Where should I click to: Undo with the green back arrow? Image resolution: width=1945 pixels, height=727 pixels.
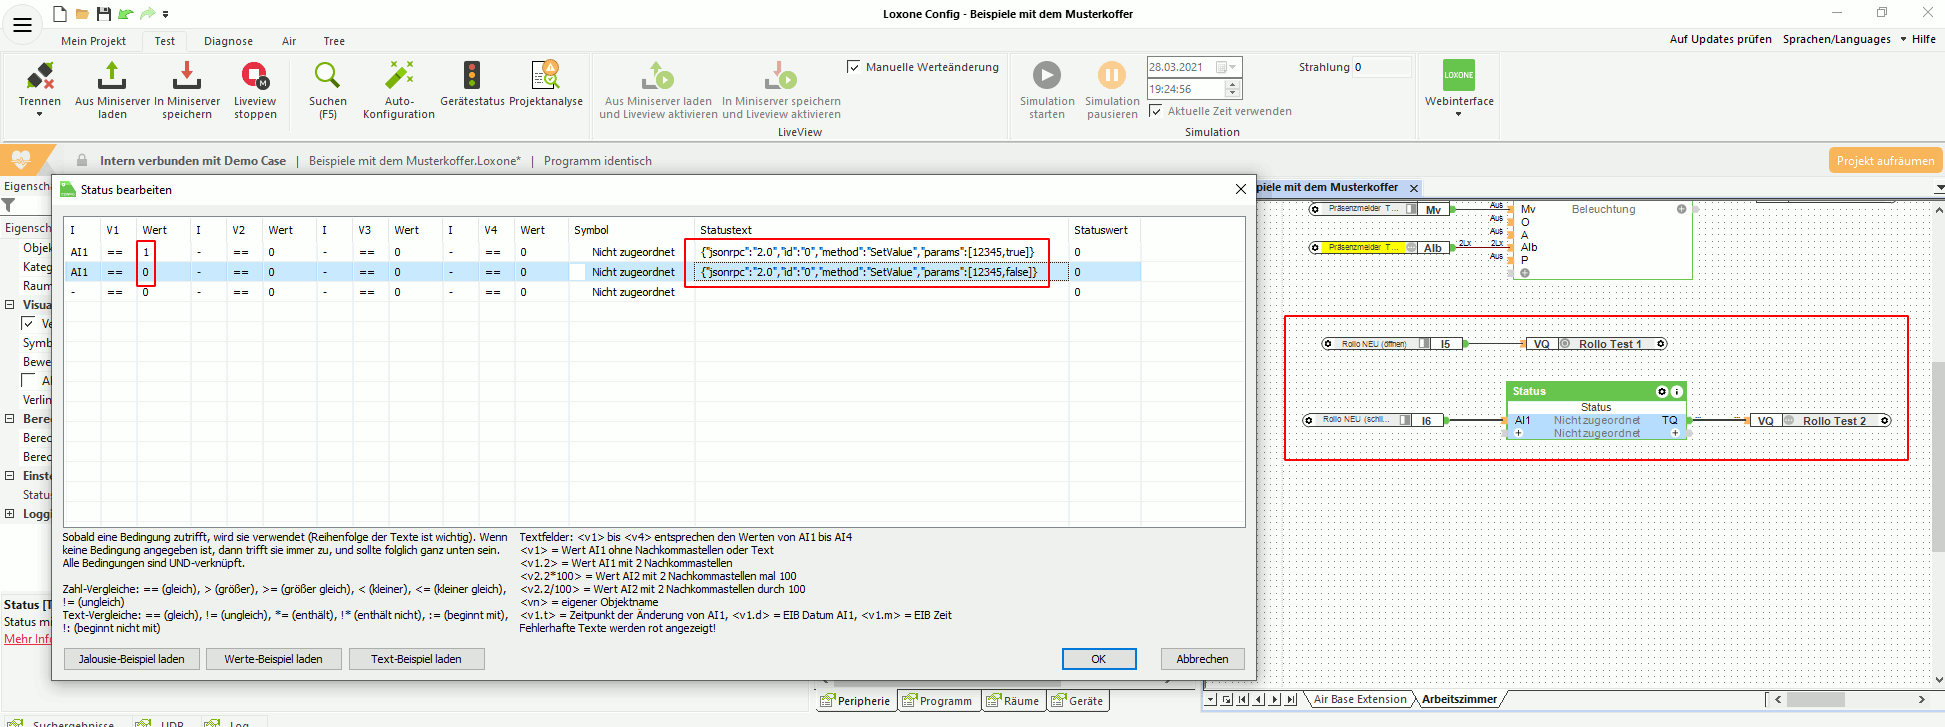[x=126, y=14]
